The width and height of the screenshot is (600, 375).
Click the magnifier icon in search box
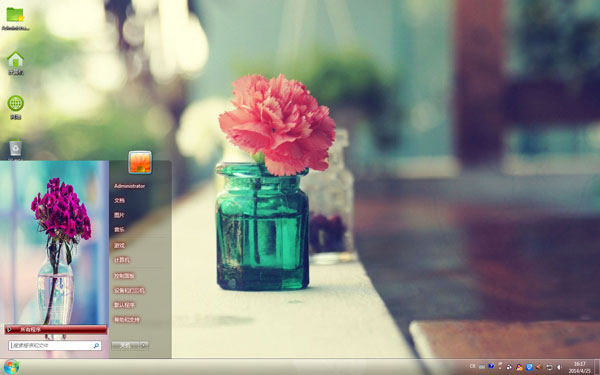(x=96, y=346)
